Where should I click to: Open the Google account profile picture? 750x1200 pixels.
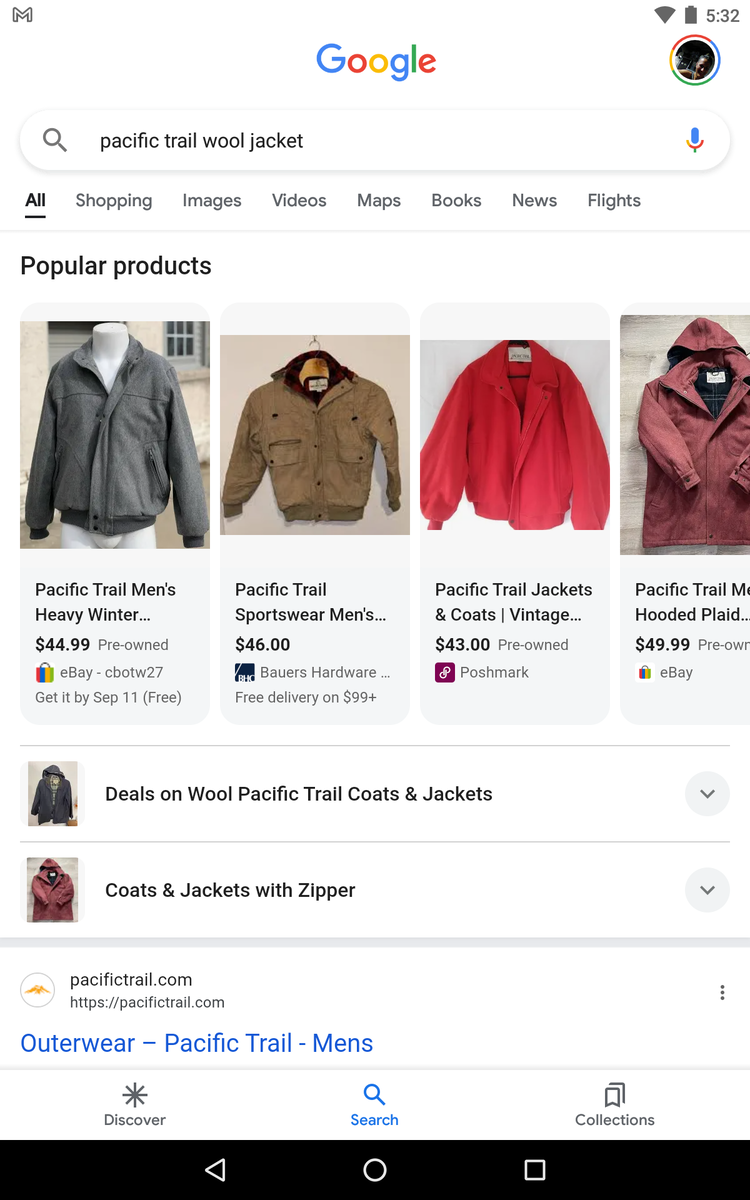point(694,60)
